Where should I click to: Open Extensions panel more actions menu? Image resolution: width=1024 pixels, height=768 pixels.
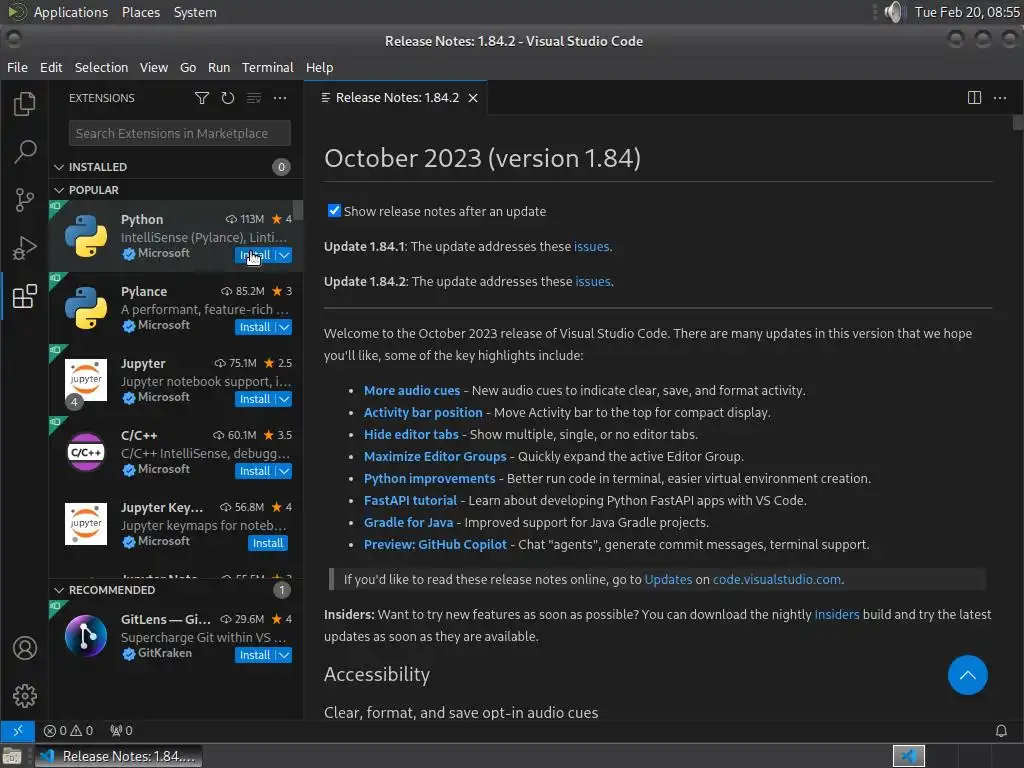tap(280, 98)
